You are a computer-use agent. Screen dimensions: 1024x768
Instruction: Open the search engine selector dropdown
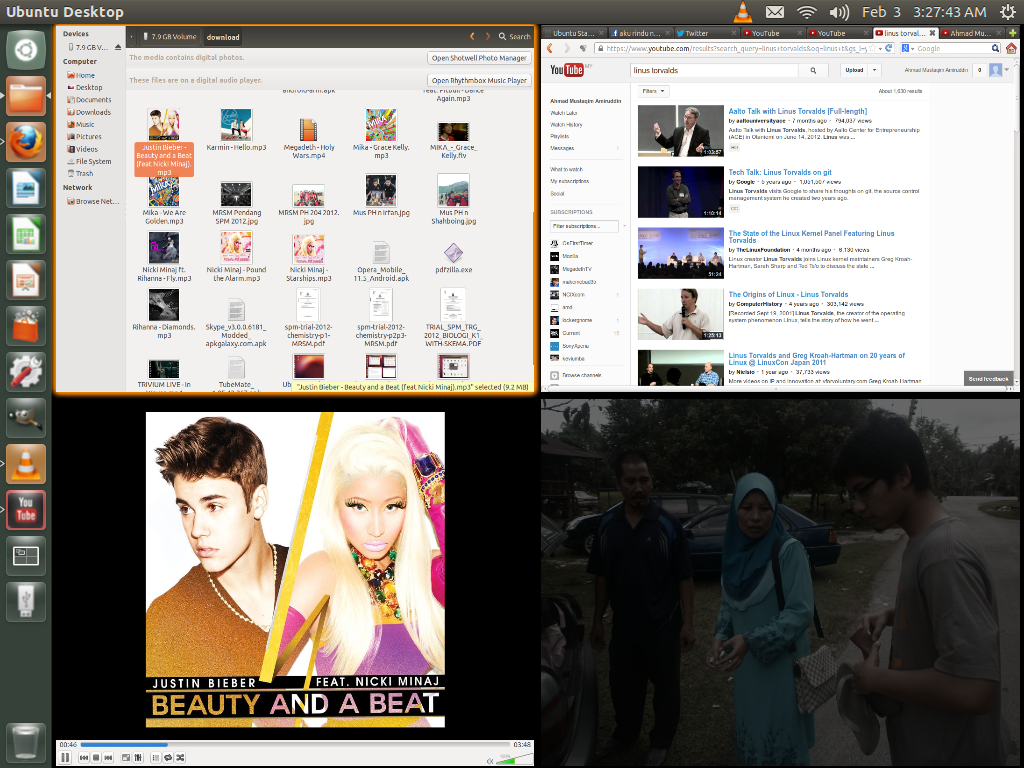pos(907,48)
